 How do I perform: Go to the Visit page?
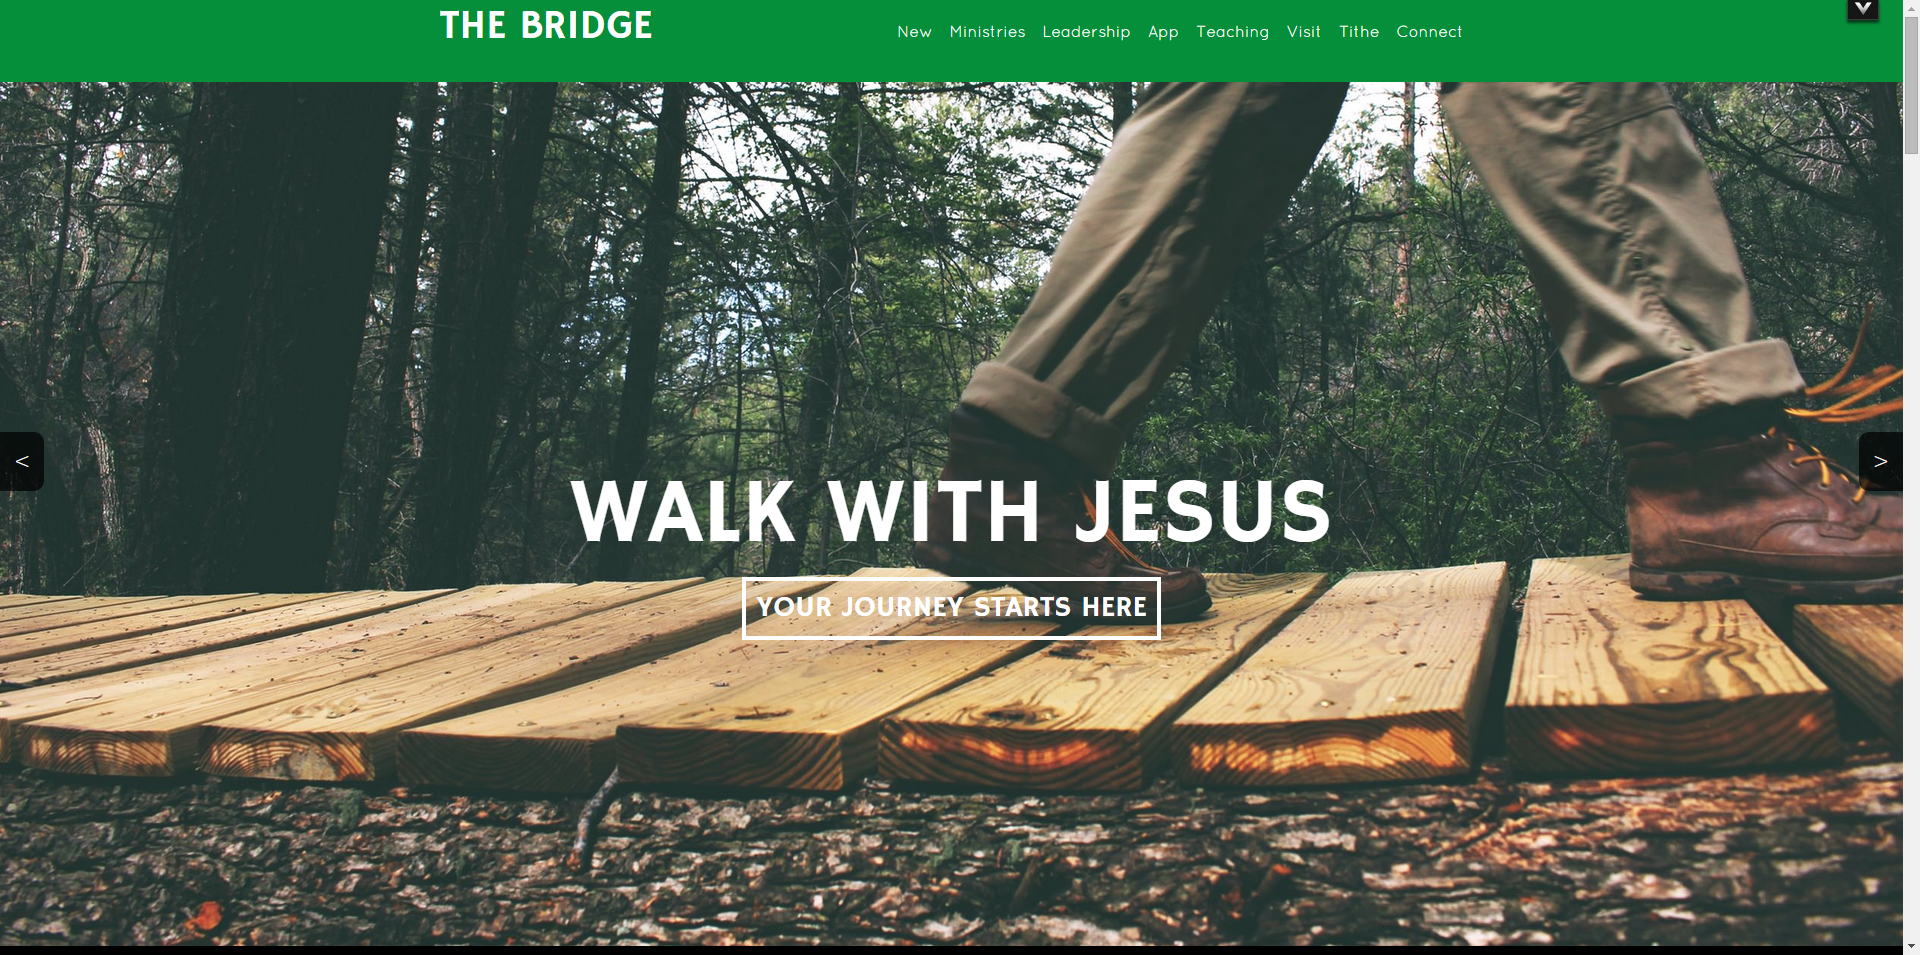tap(1303, 32)
